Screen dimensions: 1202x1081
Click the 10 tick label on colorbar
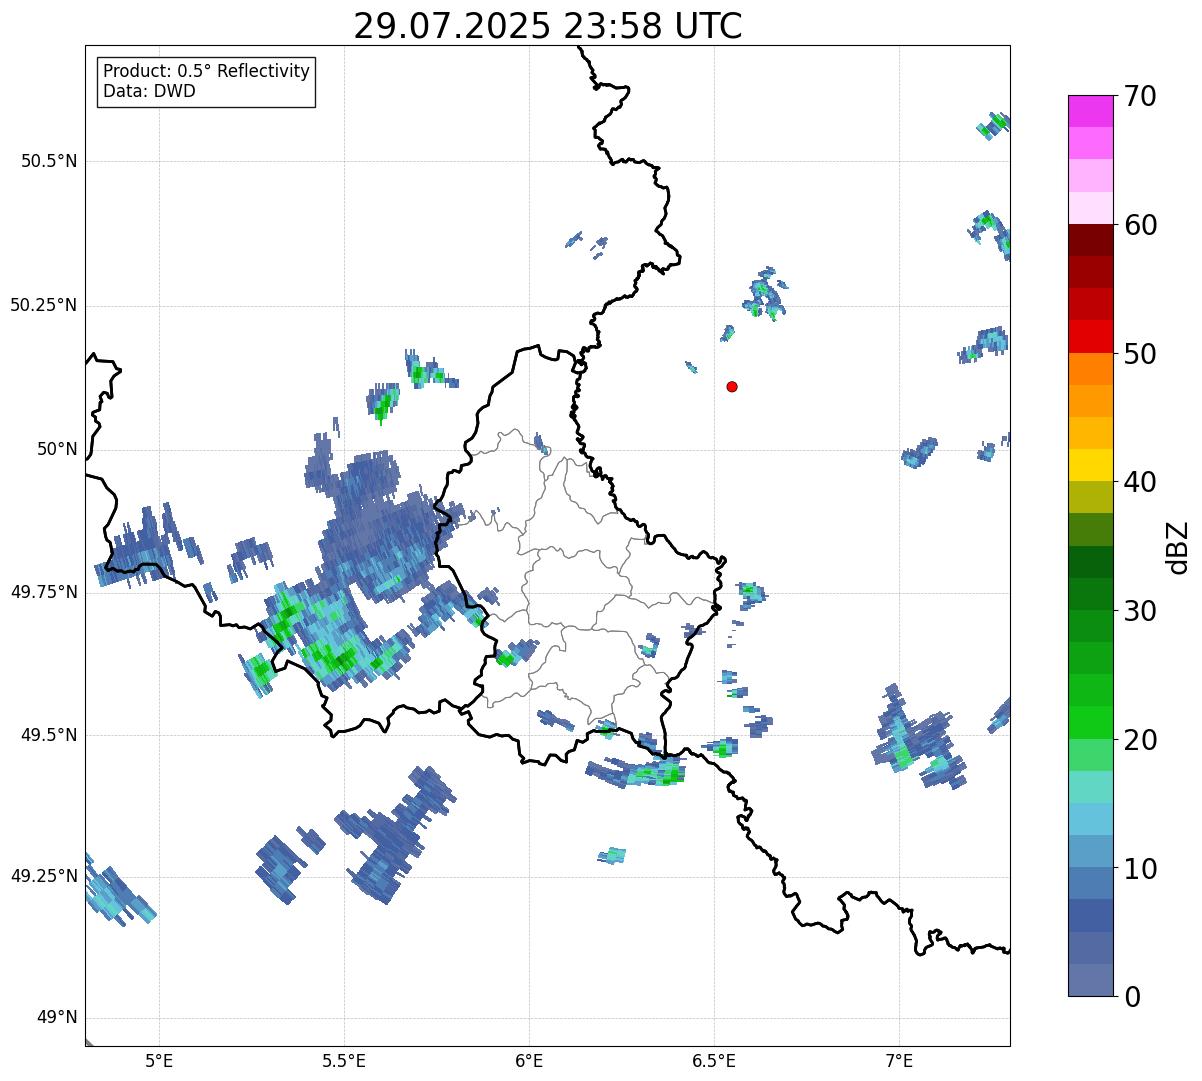(1140, 868)
